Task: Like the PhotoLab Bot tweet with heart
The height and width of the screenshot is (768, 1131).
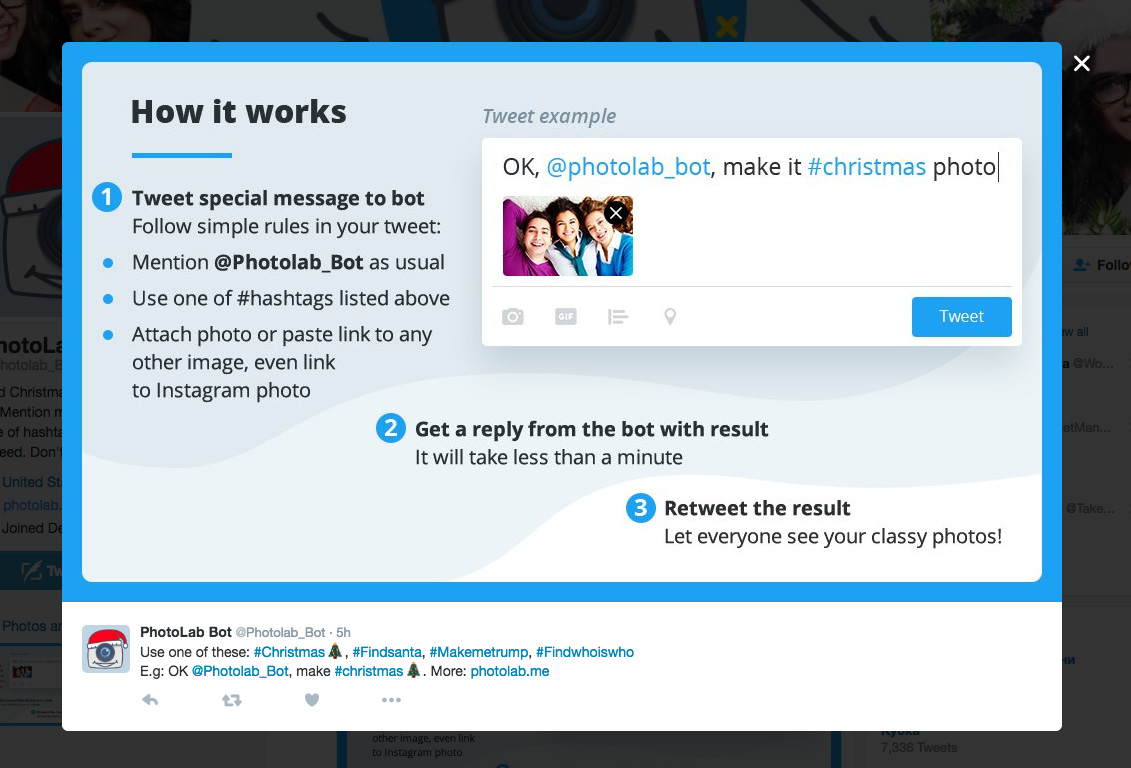Action: (x=312, y=699)
